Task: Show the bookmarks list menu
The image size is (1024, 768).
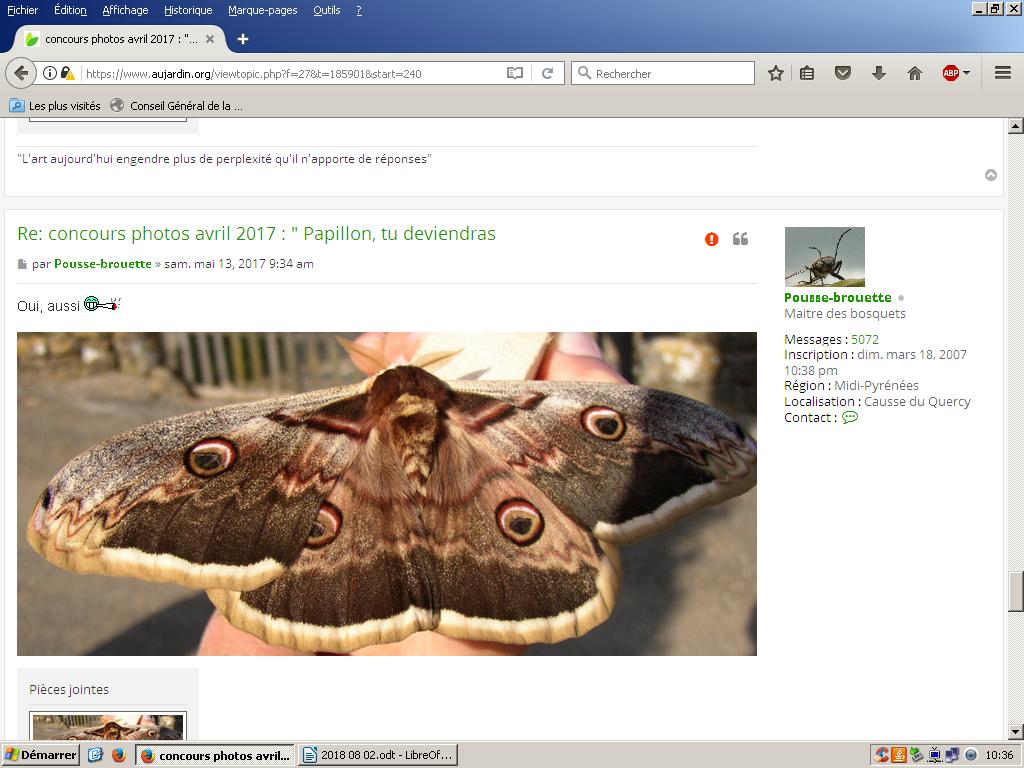Action: [x=807, y=73]
